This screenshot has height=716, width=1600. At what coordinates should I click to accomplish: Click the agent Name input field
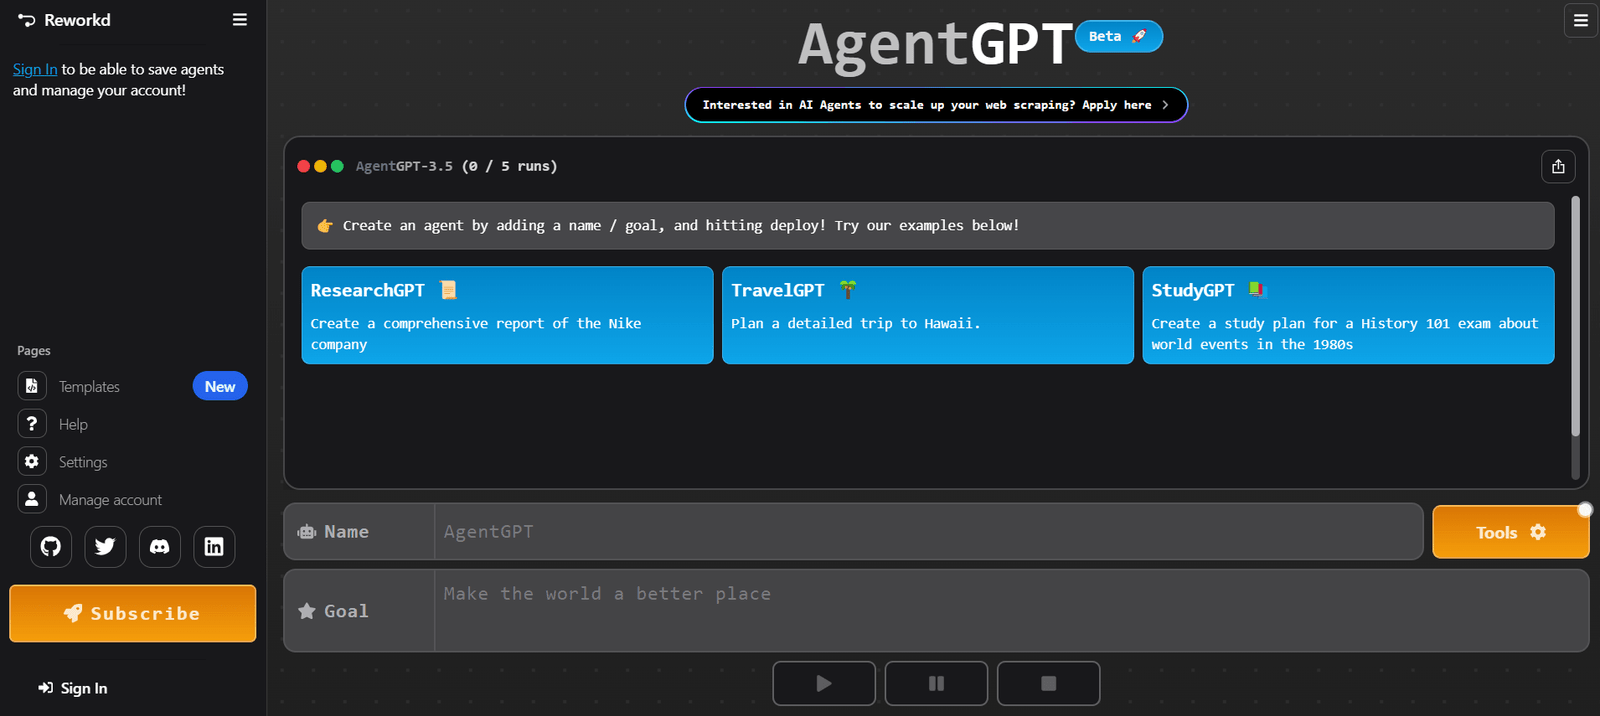point(927,532)
